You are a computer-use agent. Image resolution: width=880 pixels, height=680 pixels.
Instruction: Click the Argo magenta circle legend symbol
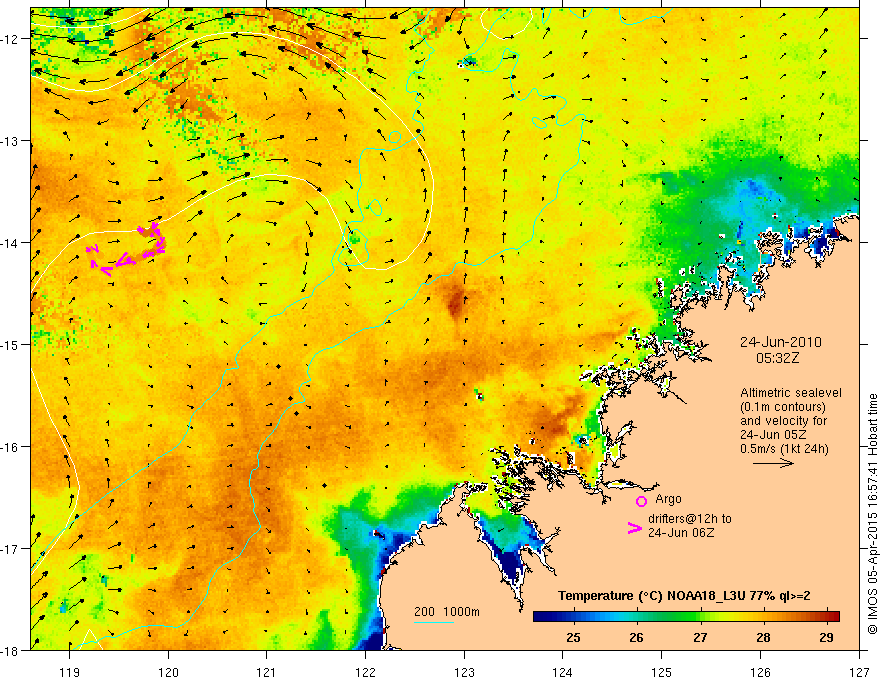(641, 501)
